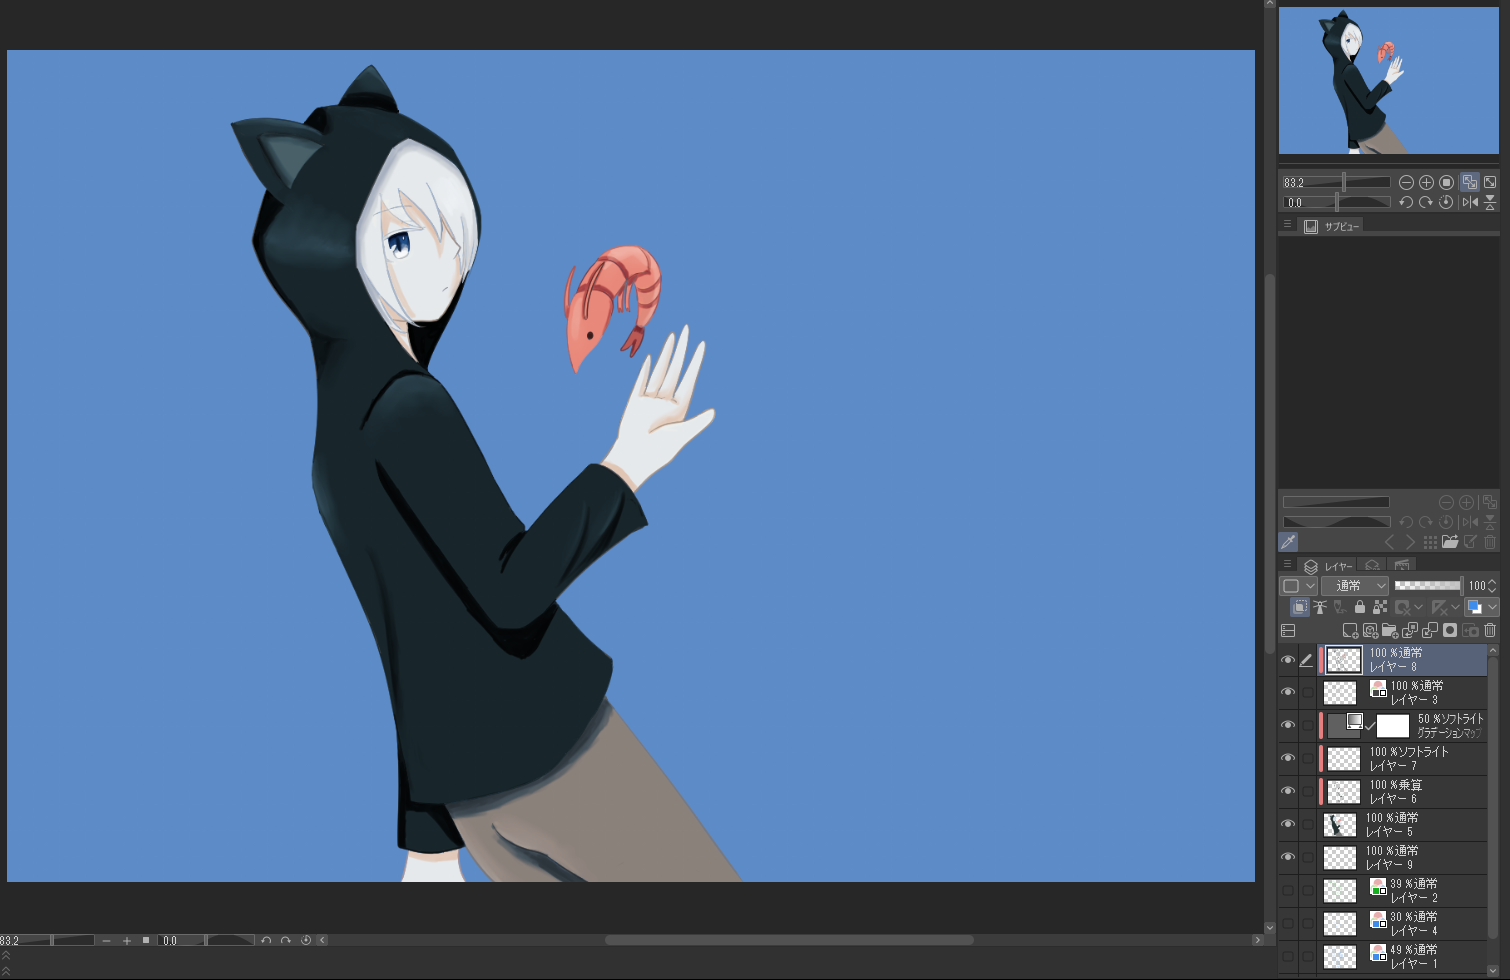Set as reference layer using lighthouse icon
The width and height of the screenshot is (1510, 980).
pos(1320,607)
